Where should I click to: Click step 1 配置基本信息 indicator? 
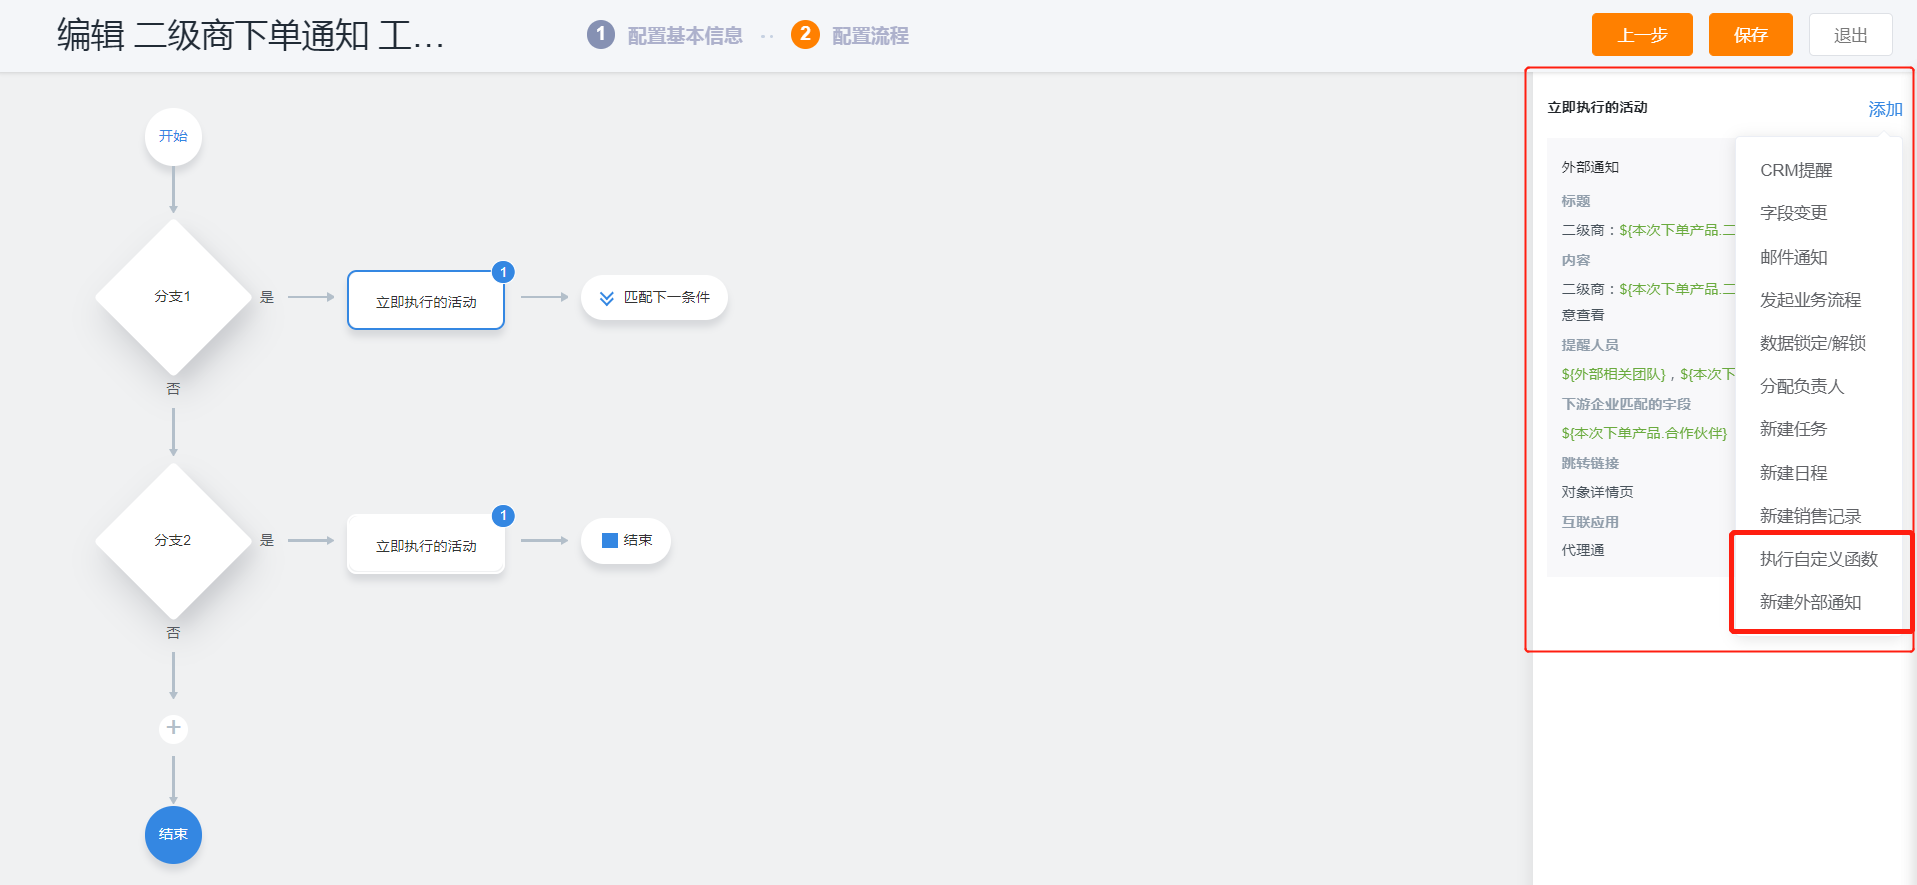coord(665,35)
